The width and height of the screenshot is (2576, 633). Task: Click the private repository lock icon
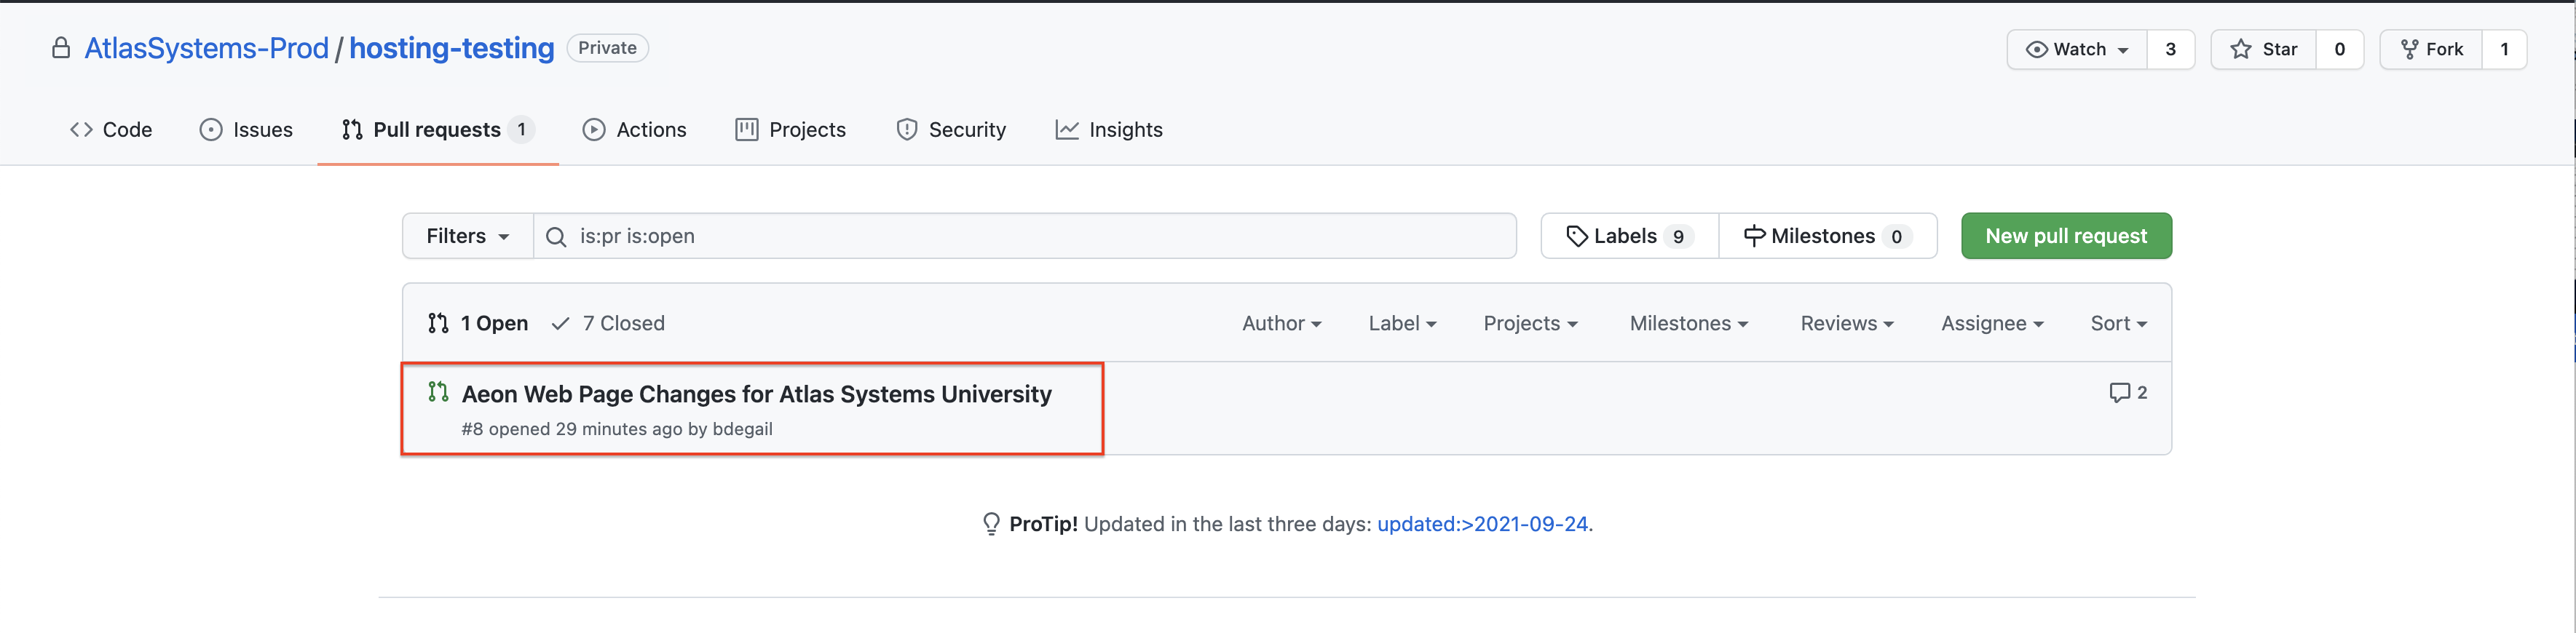coord(61,48)
